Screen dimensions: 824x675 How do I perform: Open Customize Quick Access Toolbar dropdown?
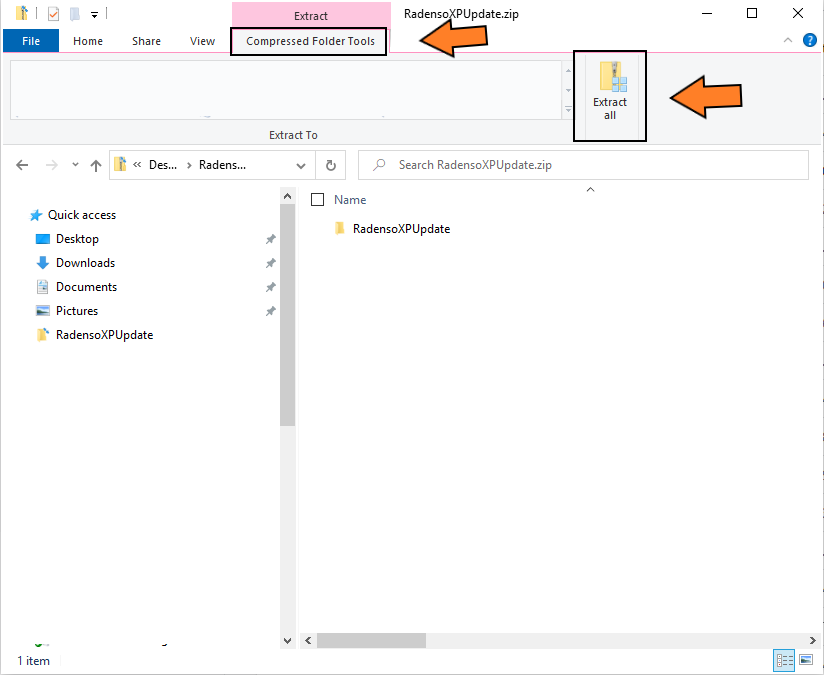click(x=95, y=15)
